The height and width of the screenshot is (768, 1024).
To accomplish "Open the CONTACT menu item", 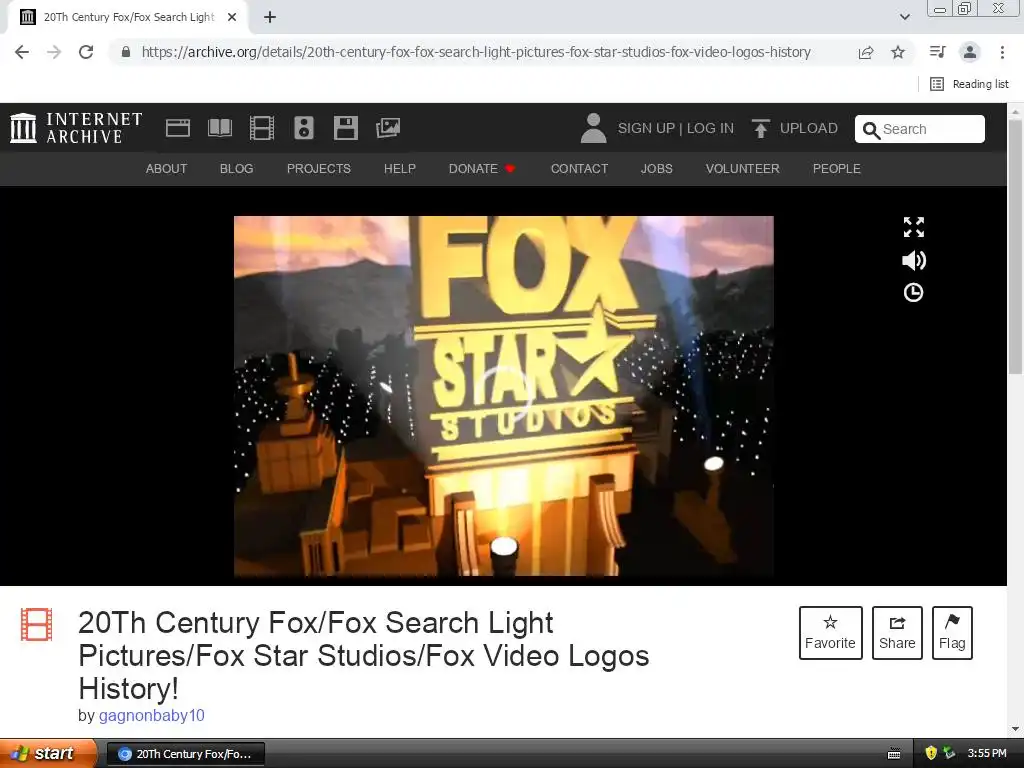I will point(579,168).
